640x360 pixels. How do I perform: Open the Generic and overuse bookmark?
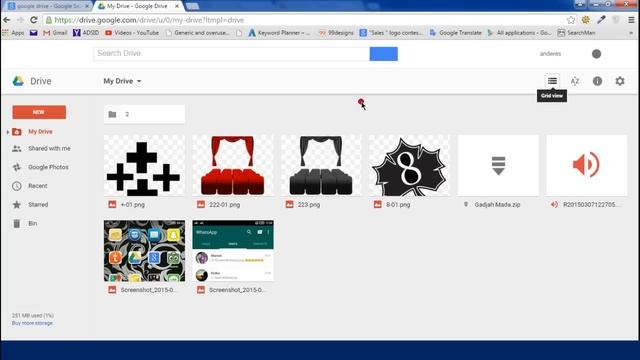198,33
